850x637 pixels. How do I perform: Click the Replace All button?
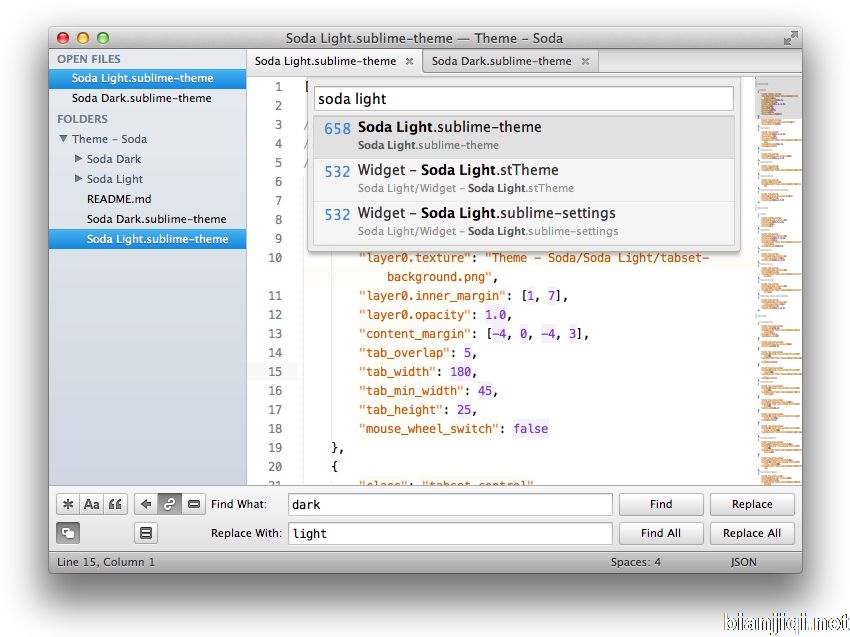[x=752, y=533]
